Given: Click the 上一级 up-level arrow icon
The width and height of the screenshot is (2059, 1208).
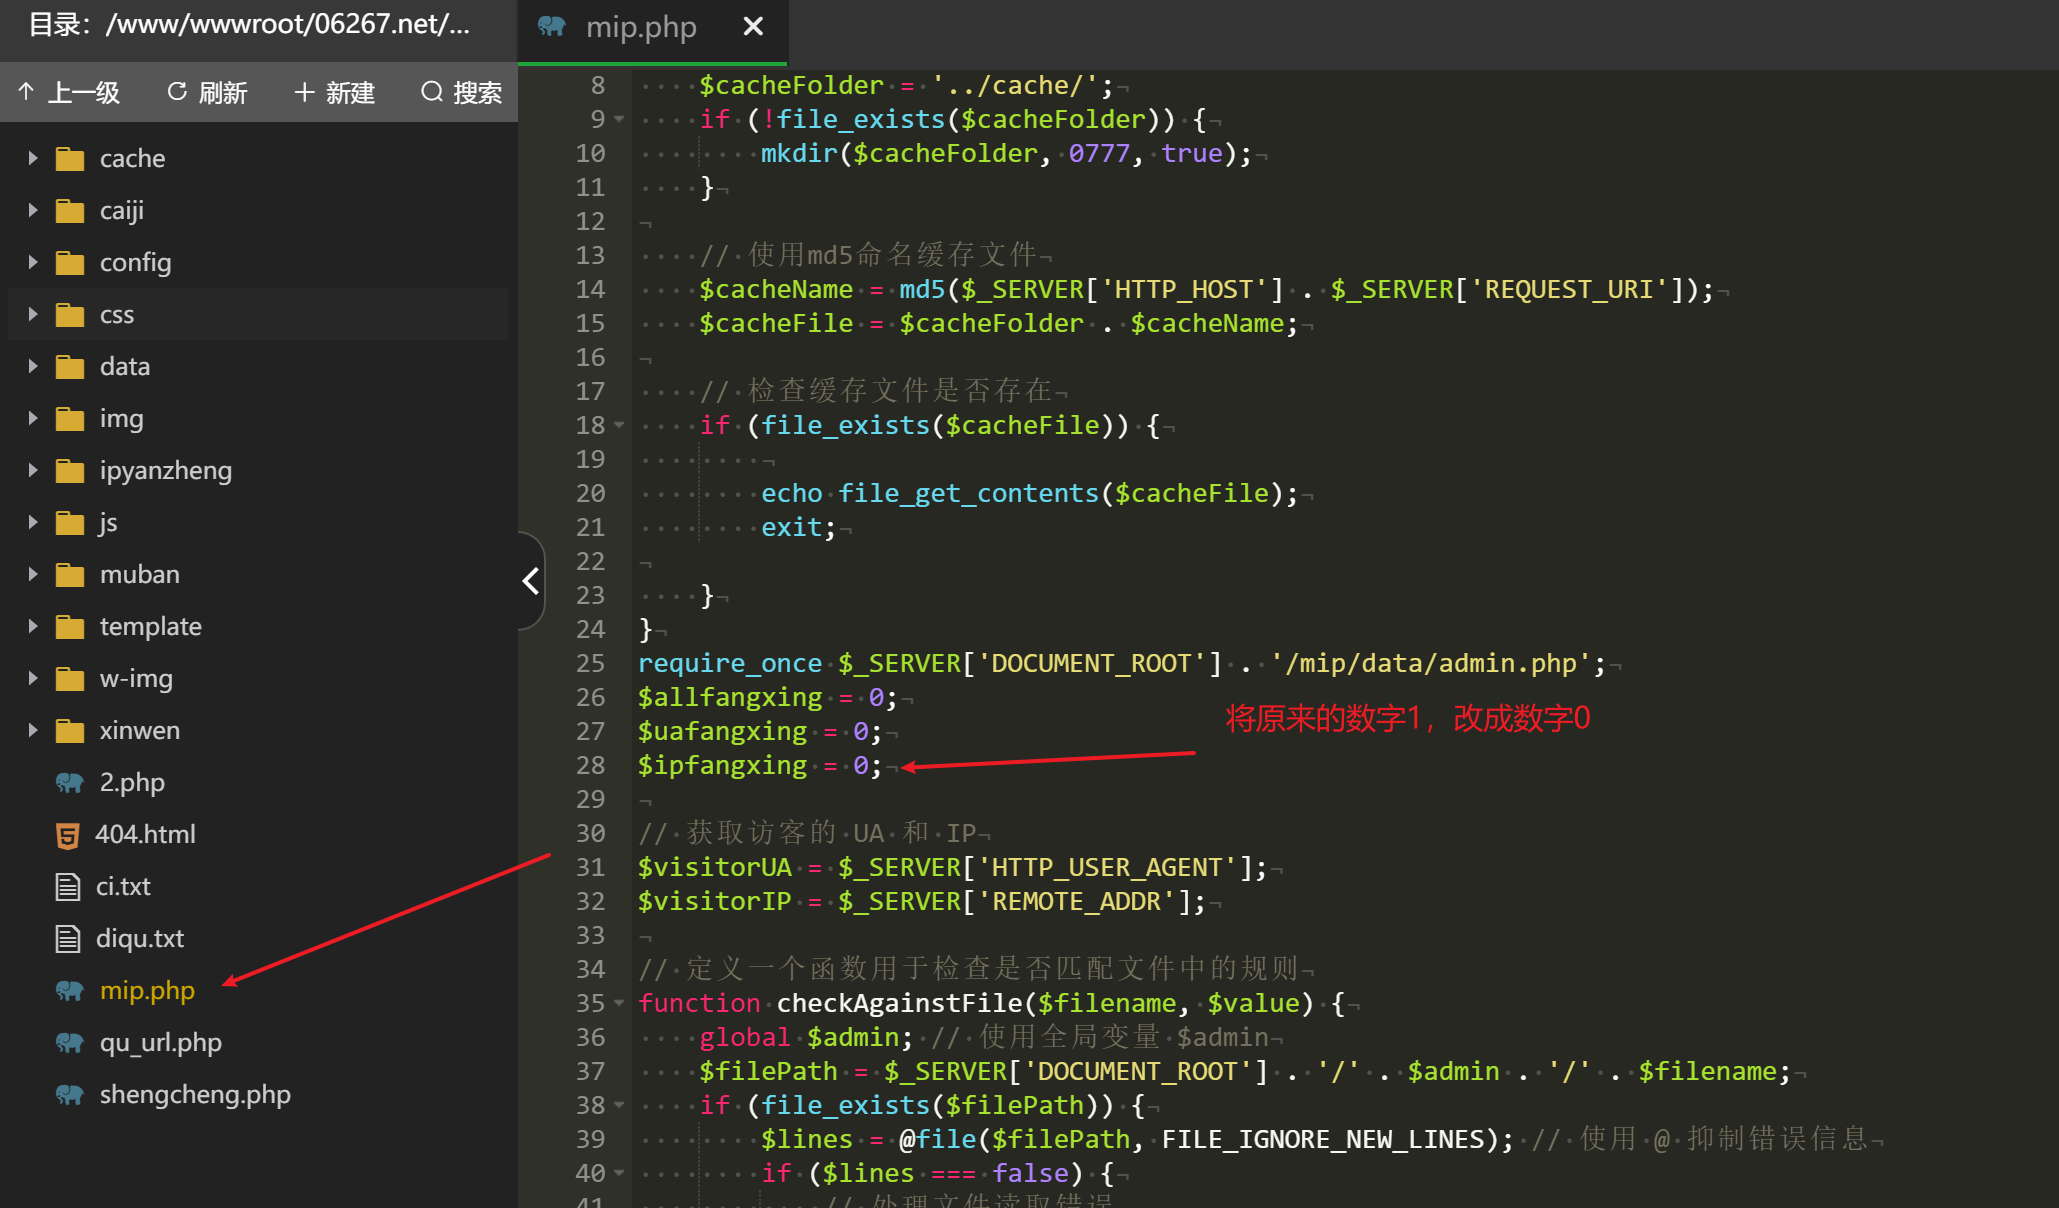Looking at the screenshot, I should pyautogui.click(x=26, y=92).
